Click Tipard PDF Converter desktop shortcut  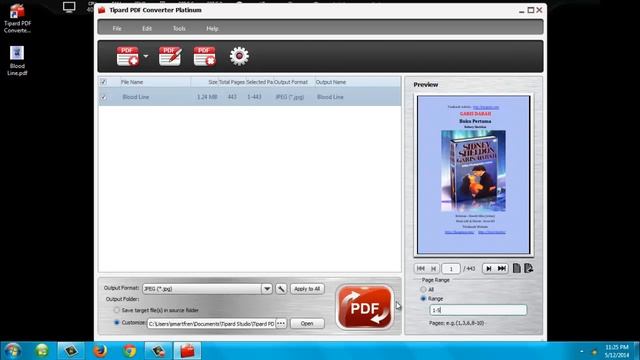[17, 18]
